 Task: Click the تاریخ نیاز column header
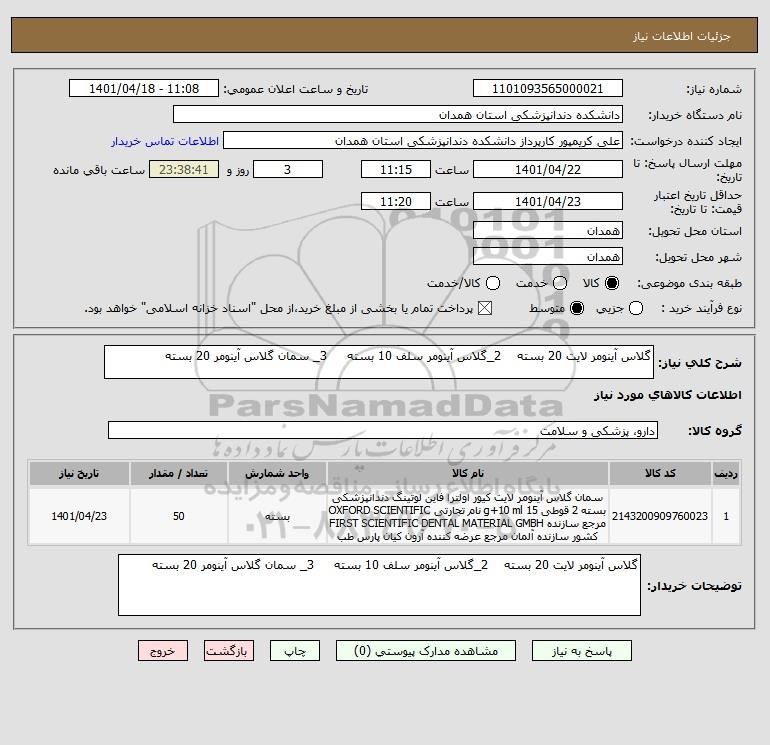(79, 473)
